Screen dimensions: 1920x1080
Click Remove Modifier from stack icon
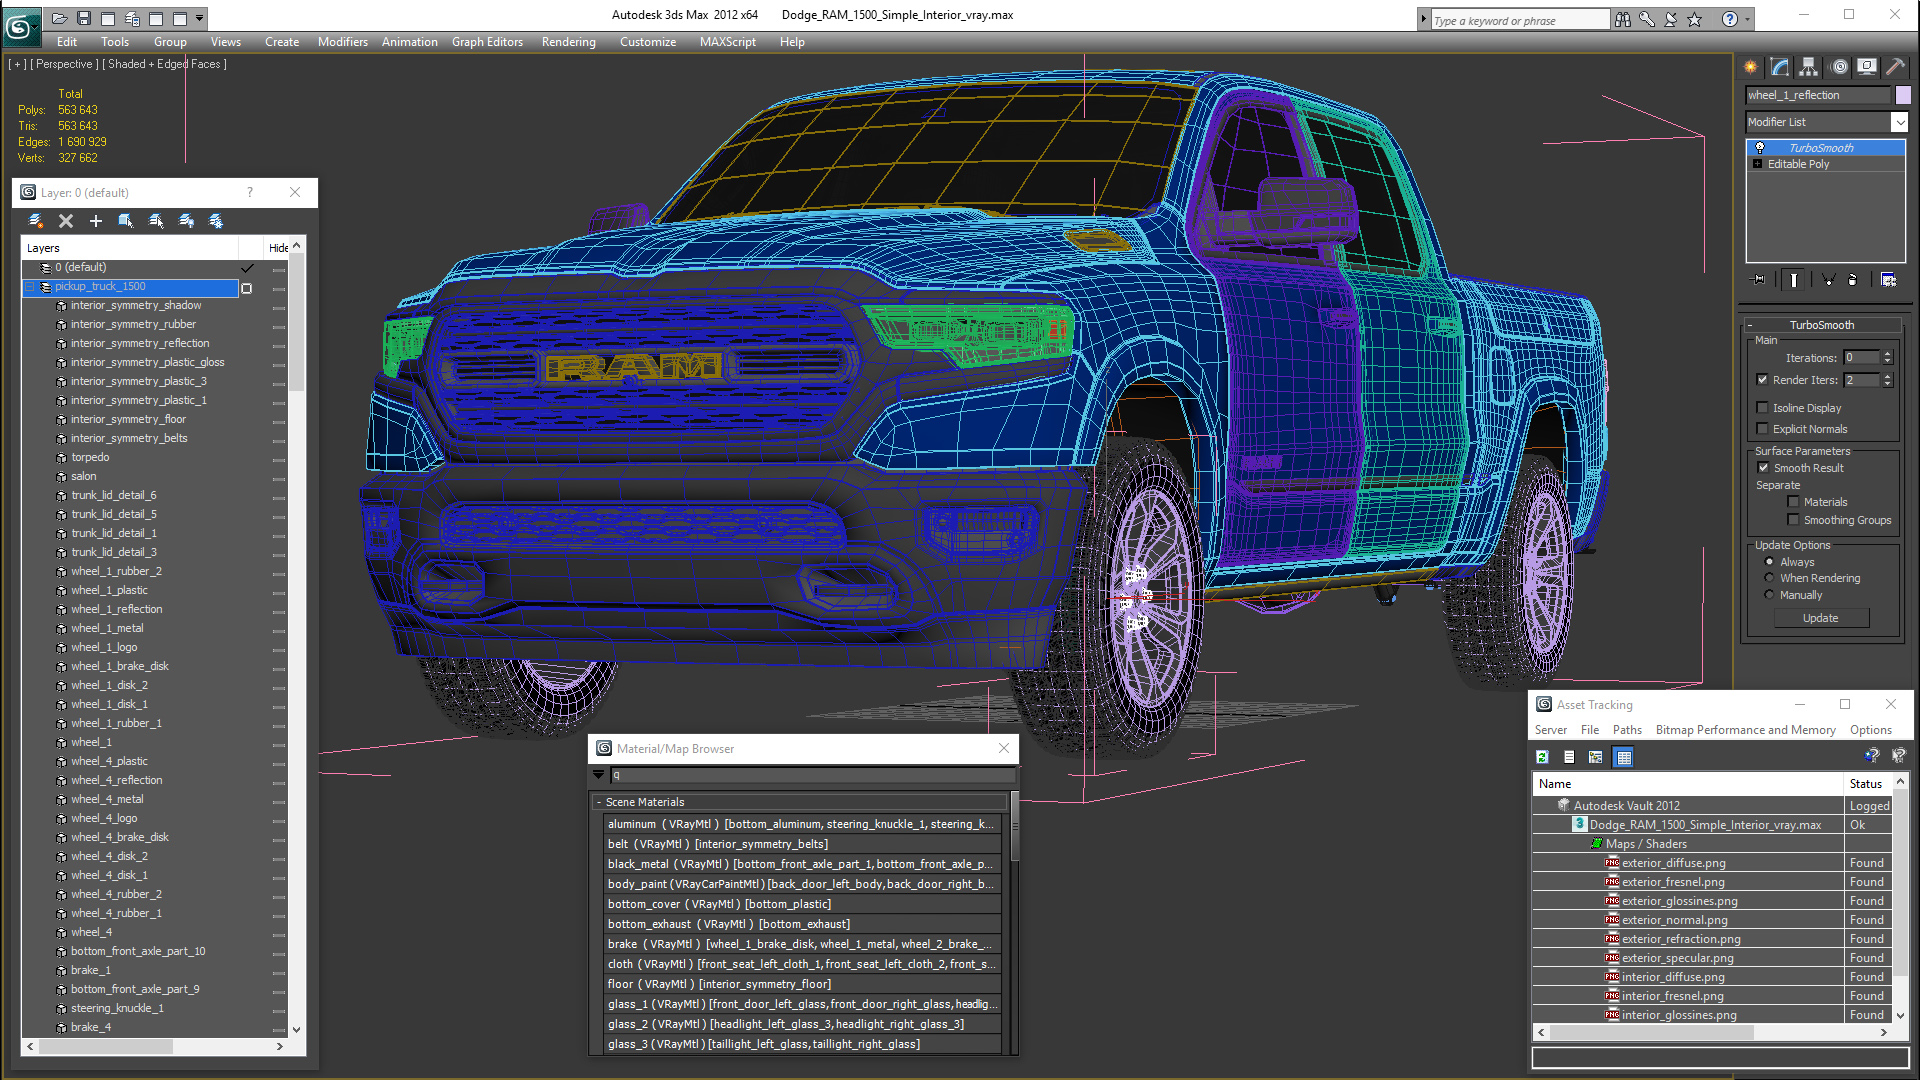click(x=1853, y=280)
